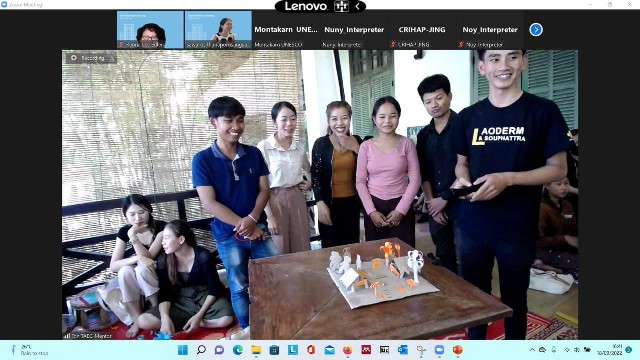
Task: Open File Explorer from the taskbar
Action: (256, 350)
